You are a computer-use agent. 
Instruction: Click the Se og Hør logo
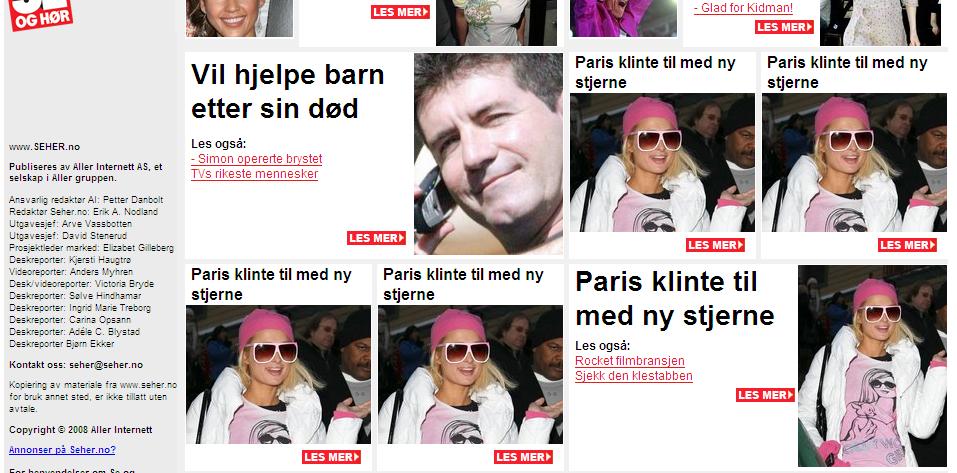(x=40, y=13)
